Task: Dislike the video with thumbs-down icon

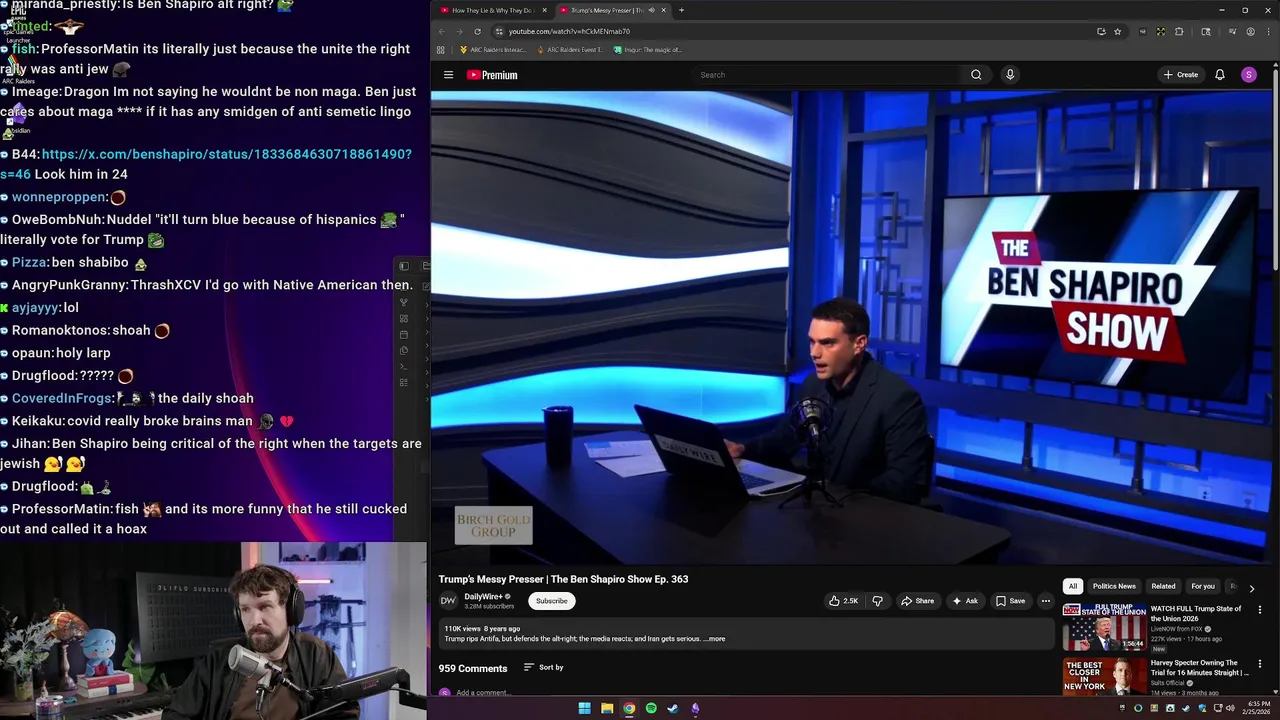Action: (x=878, y=601)
